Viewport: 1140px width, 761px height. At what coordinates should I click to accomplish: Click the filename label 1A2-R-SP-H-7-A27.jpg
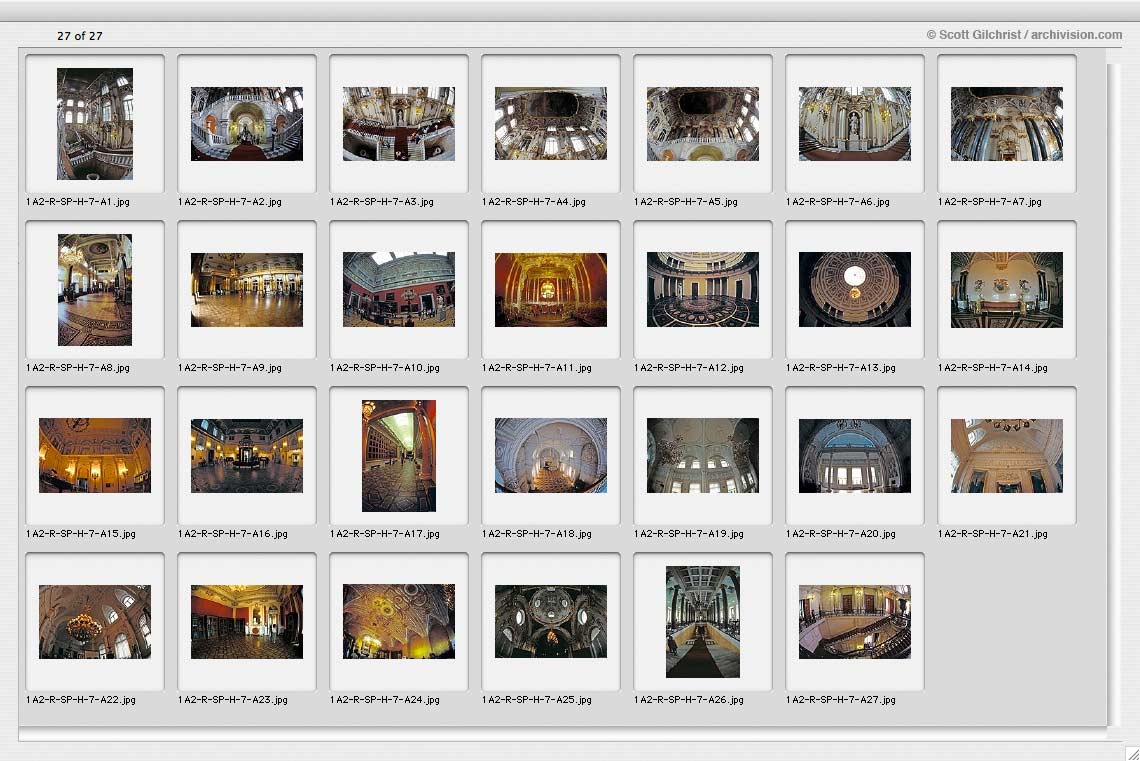(840, 700)
